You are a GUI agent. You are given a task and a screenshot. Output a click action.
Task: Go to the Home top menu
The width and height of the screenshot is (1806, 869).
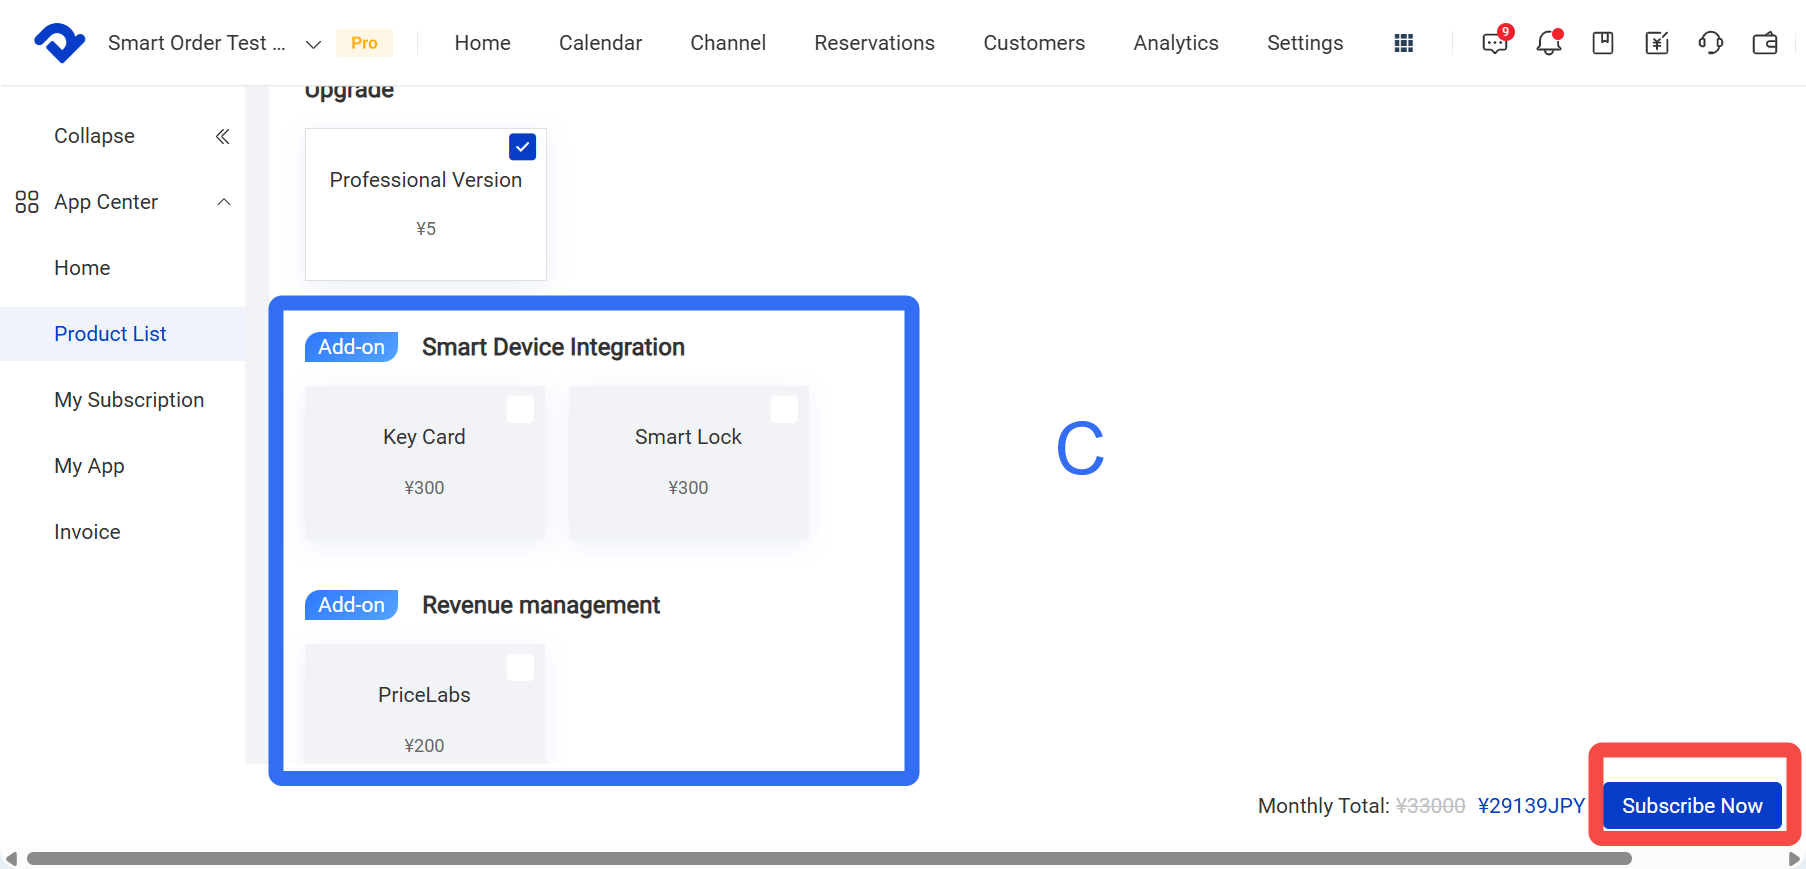click(x=483, y=43)
